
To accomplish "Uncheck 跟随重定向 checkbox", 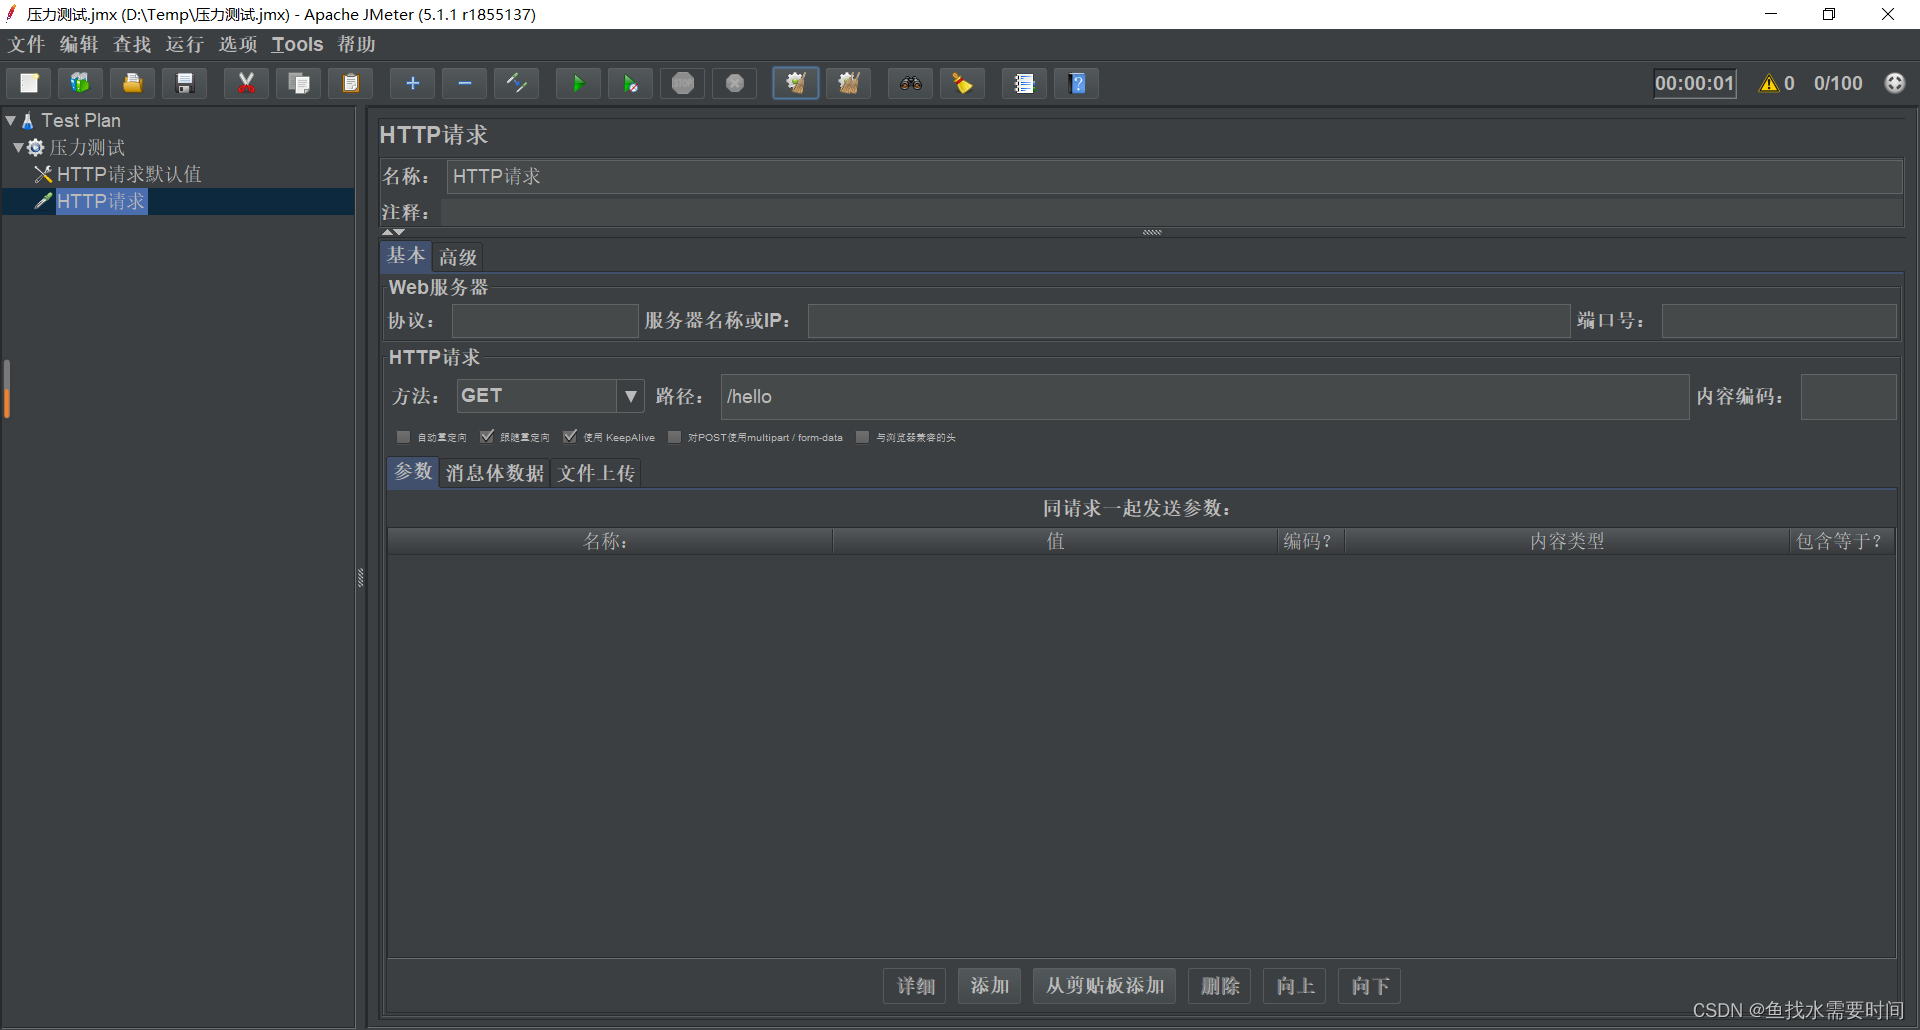I will coord(486,437).
